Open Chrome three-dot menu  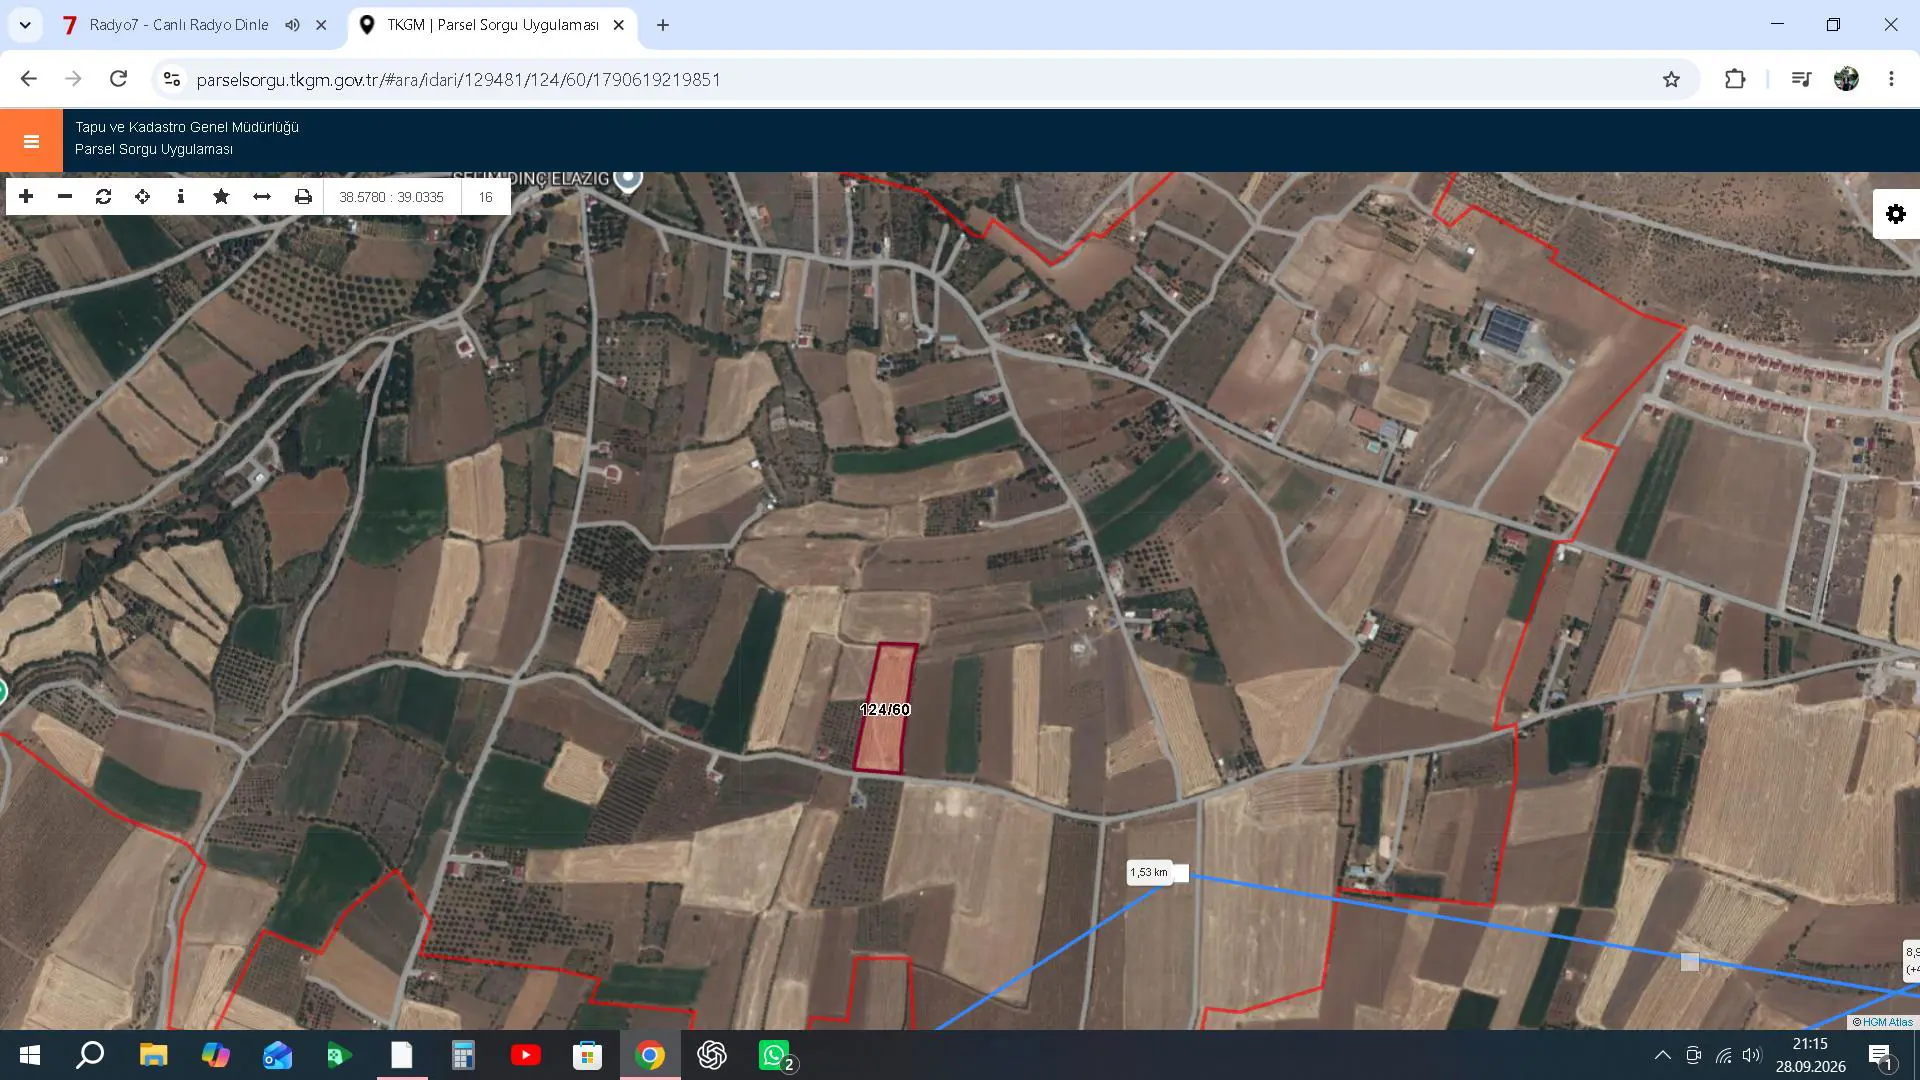click(1891, 79)
